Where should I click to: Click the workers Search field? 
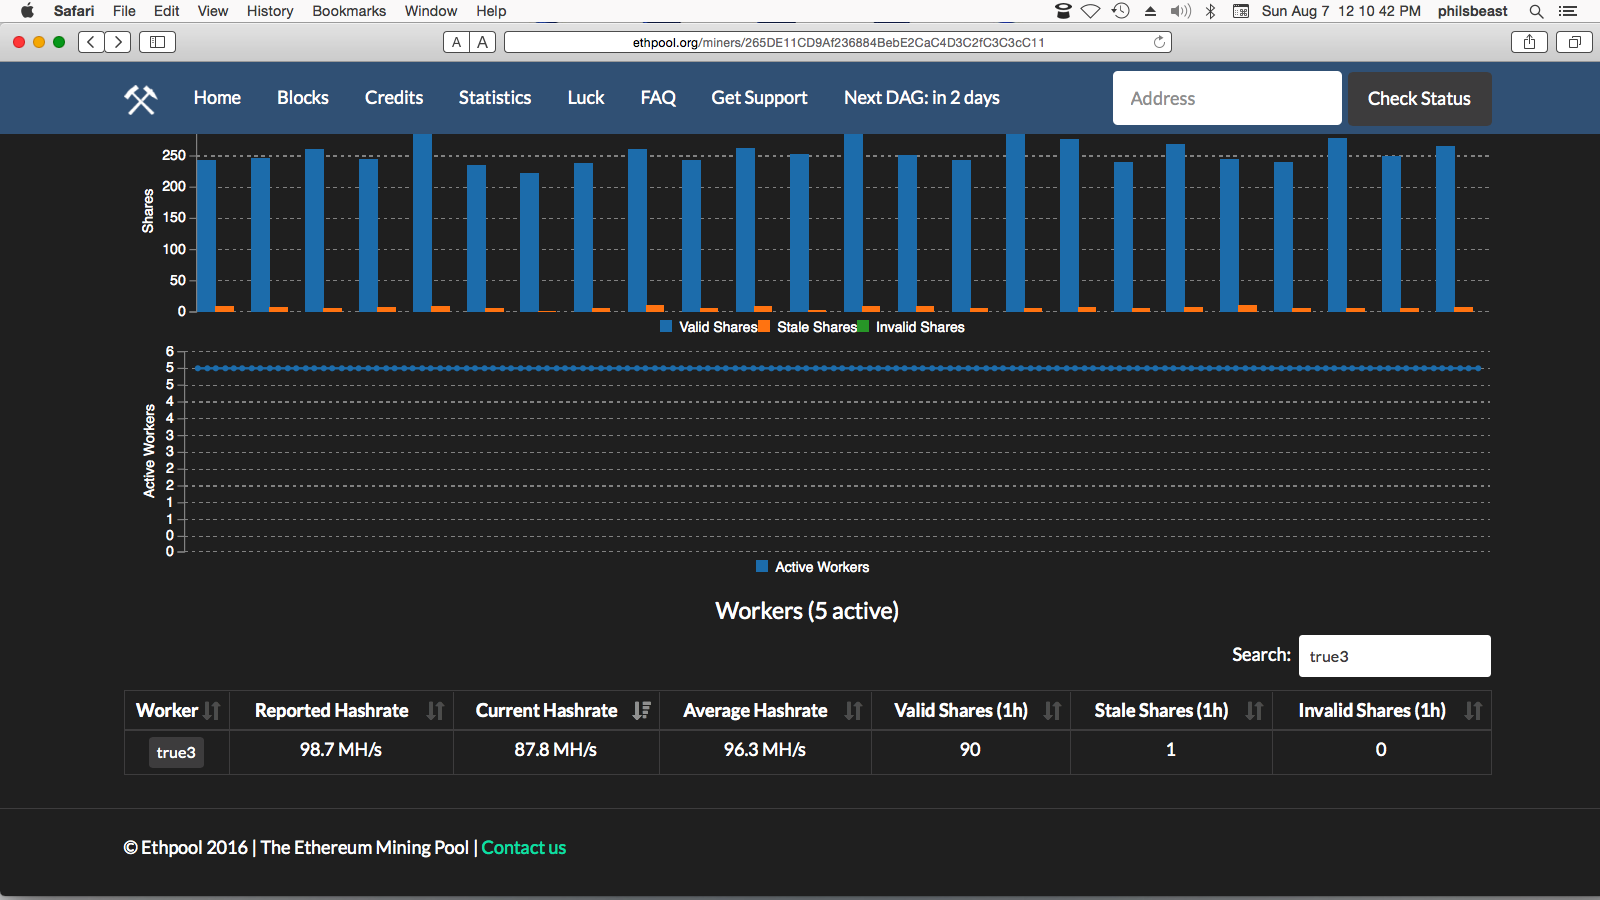pyautogui.click(x=1394, y=656)
